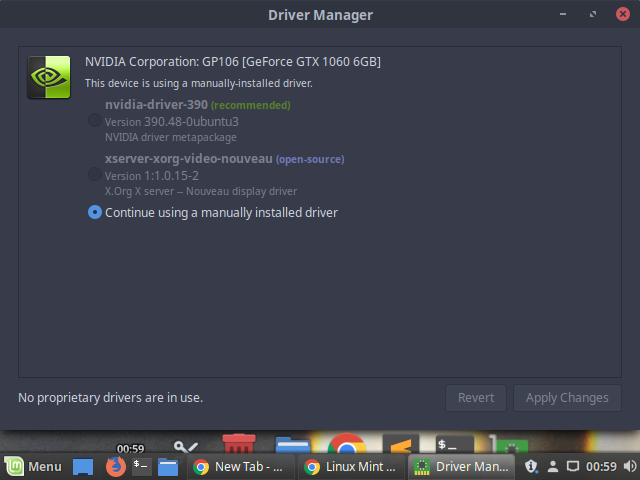
Task: Click the Version 1:1.0.15-2 text
Action: tap(152, 176)
